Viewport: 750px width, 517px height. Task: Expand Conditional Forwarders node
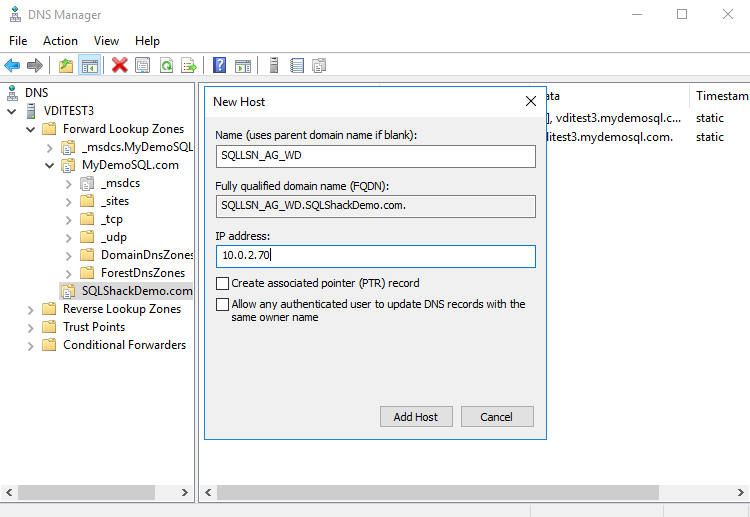[31, 346]
